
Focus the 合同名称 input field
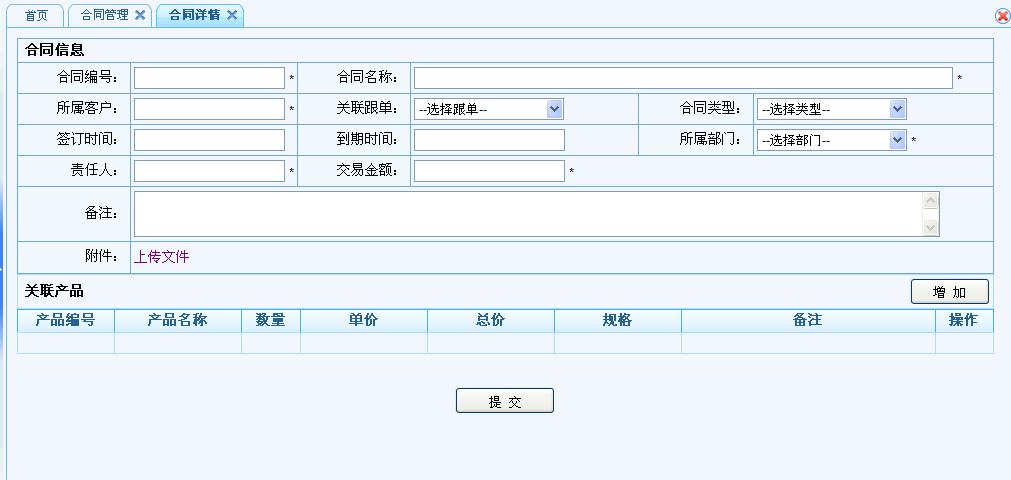[x=682, y=78]
